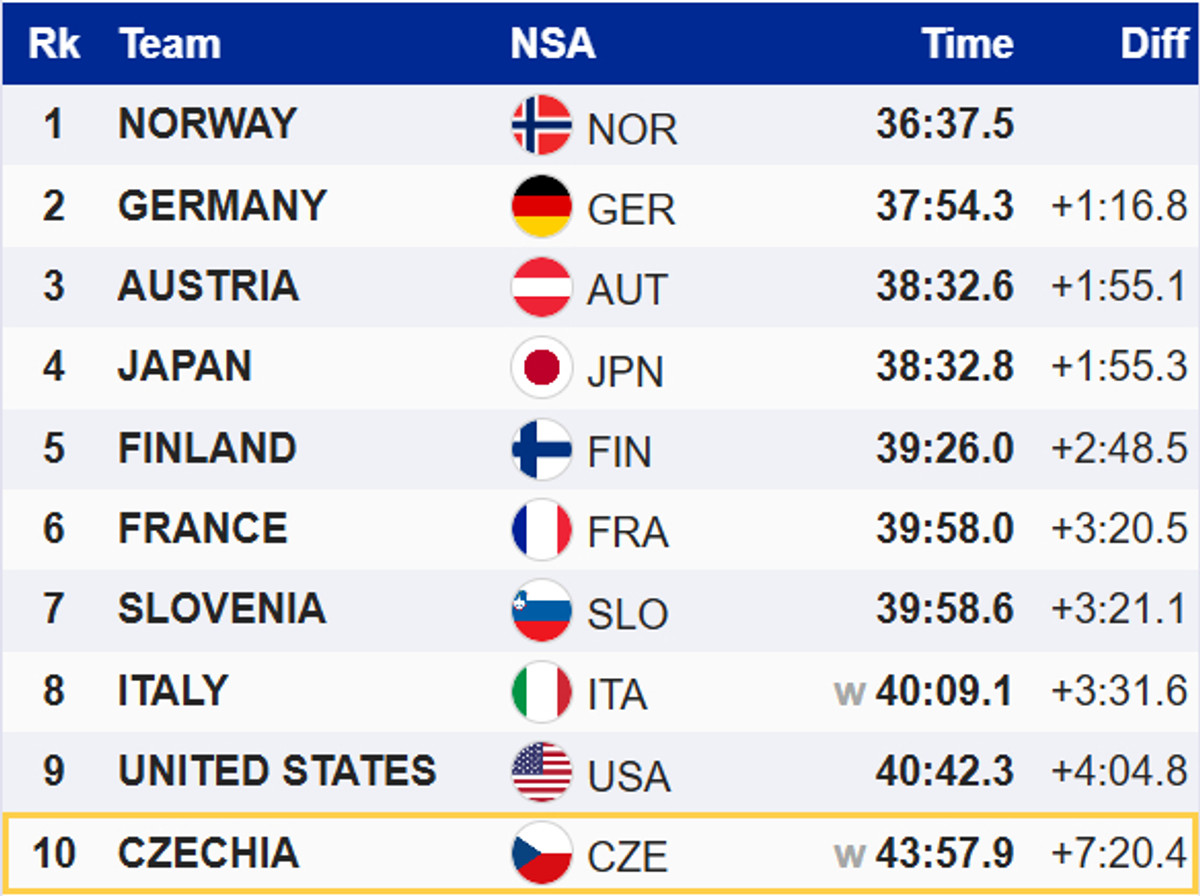Click the Czechia flag icon

[x=541, y=853]
